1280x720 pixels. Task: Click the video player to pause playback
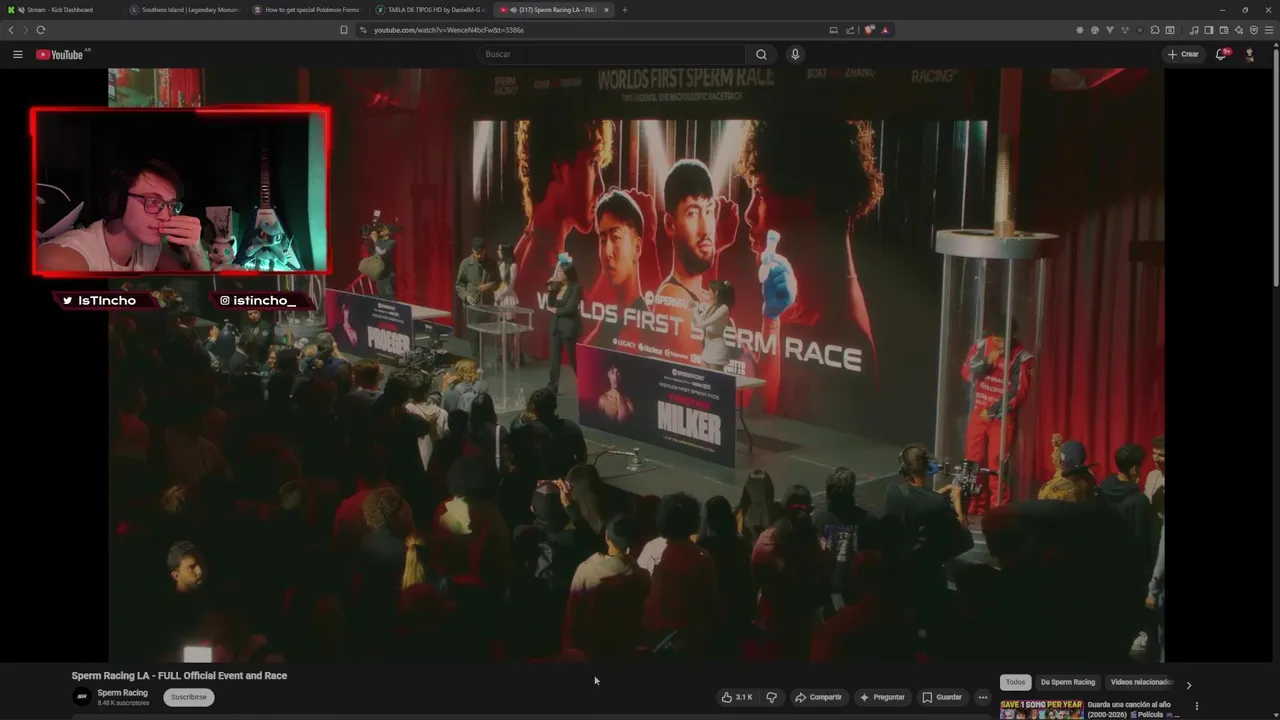tap(636, 365)
